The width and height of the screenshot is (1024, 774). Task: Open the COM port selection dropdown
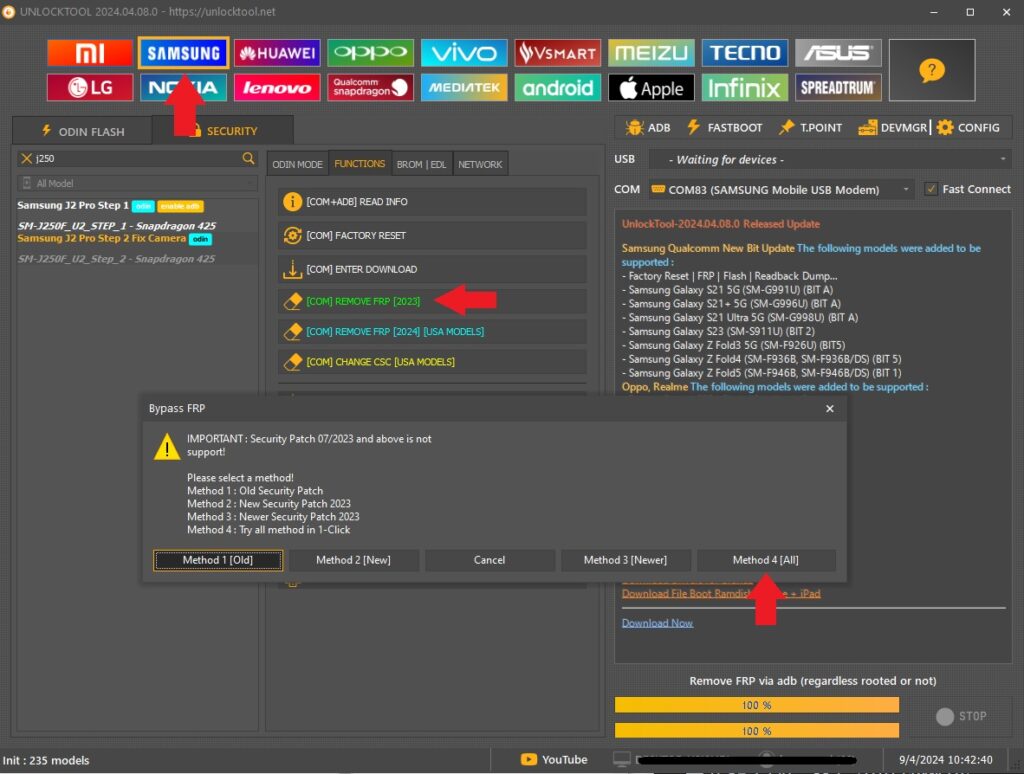tap(780, 189)
